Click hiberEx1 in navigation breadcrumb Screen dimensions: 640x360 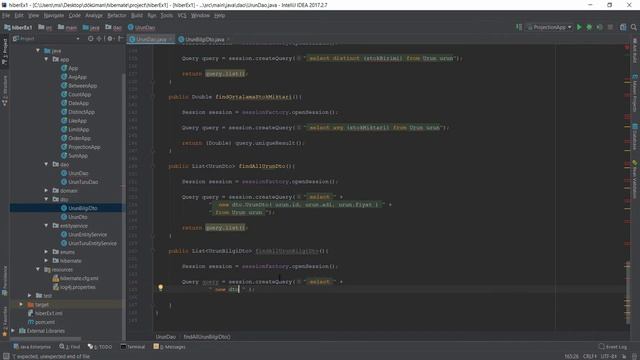tap(18, 27)
